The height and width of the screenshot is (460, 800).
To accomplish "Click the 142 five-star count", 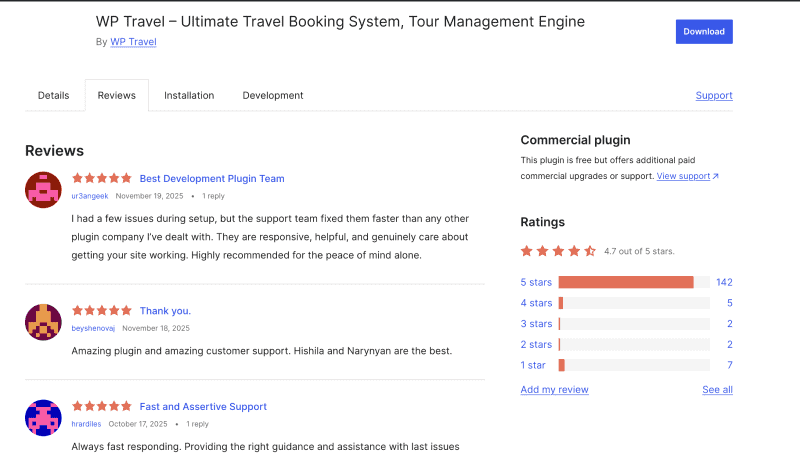I will click(x=724, y=282).
